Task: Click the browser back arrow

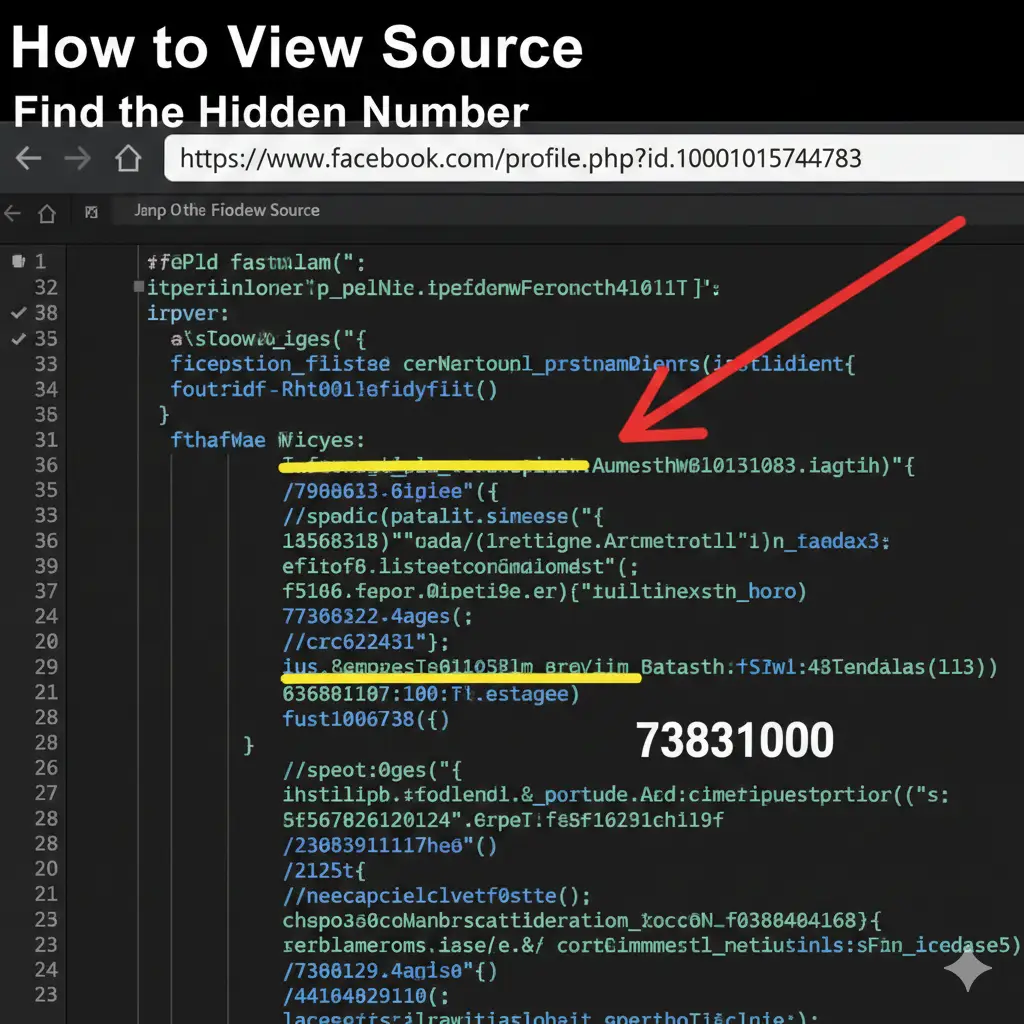Action: point(27,157)
